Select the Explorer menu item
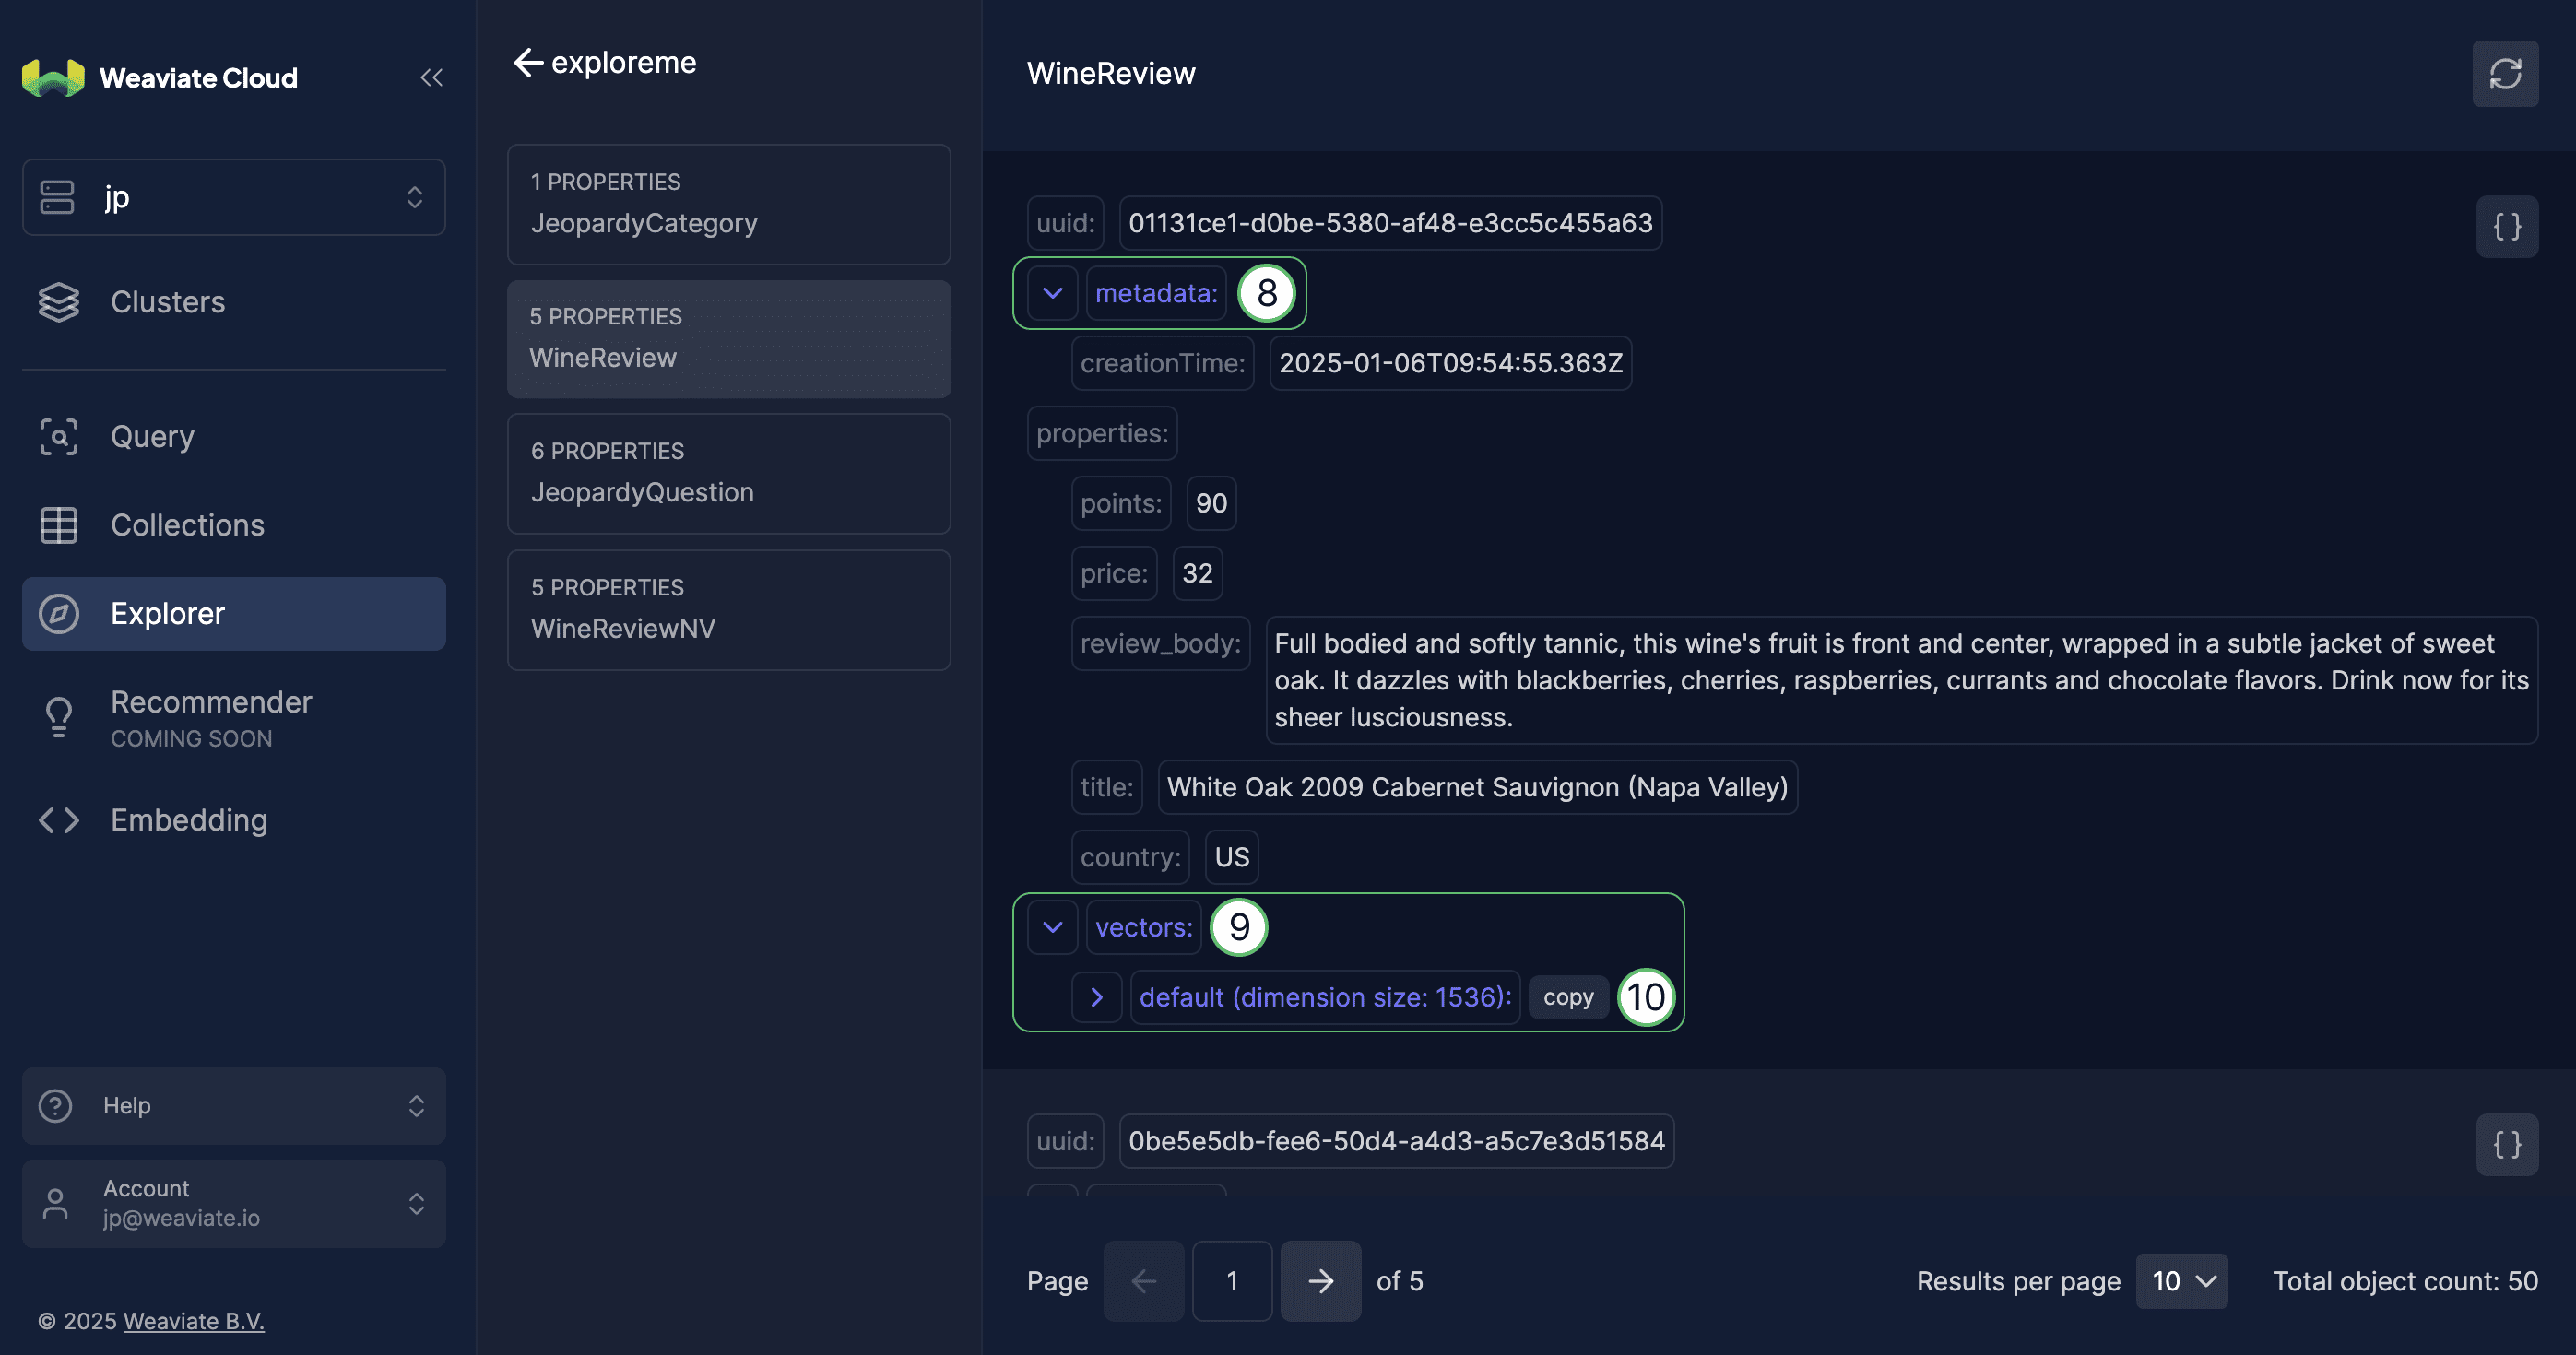The width and height of the screenshot is (2576, 1355). pyautogui.click(x=234, y=613)
